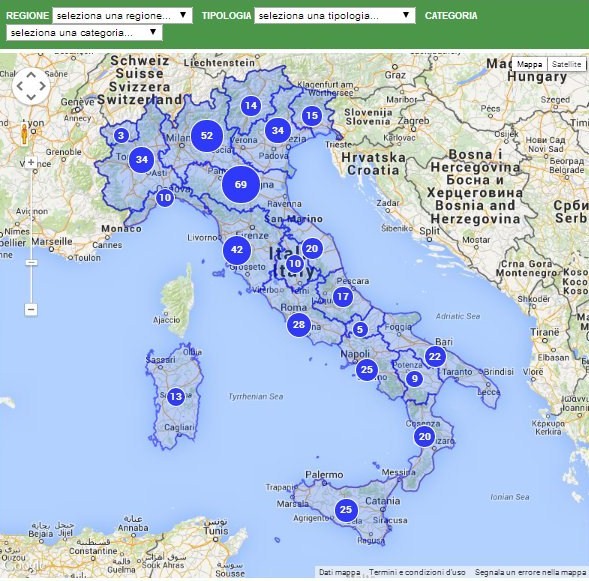Open the Categoria dropdown selector

[x=85, y=33]
